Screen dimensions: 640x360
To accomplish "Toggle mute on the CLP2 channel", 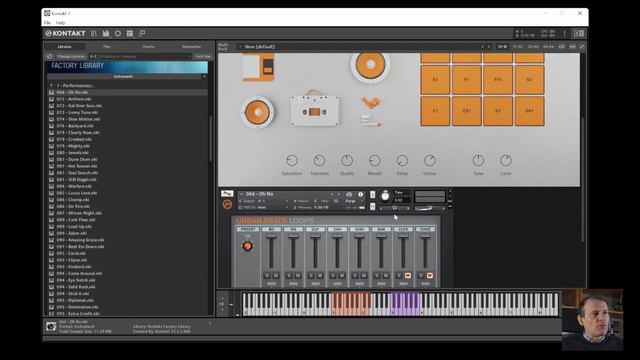I will tap(407, 276).
